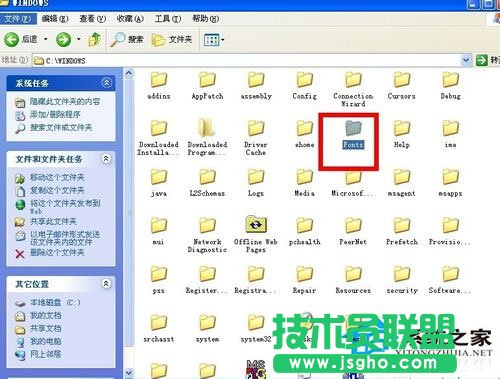Select the msagent folder icon
The width and height of the screenshot is (500, 379).
pyautogui.click(x=402, y=177)
